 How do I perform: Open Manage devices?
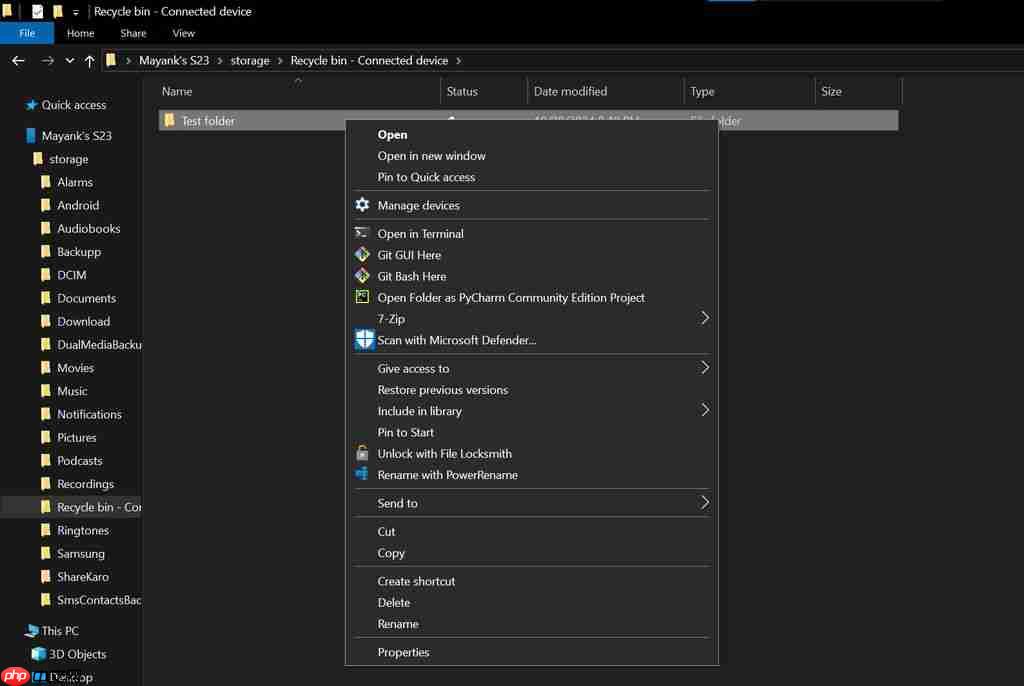[418, 205]
